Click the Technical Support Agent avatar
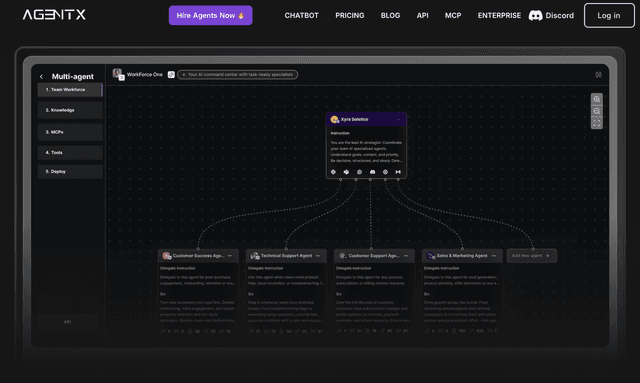The width and height of the screenshot is (640, 383). click(x=255, y=256)
